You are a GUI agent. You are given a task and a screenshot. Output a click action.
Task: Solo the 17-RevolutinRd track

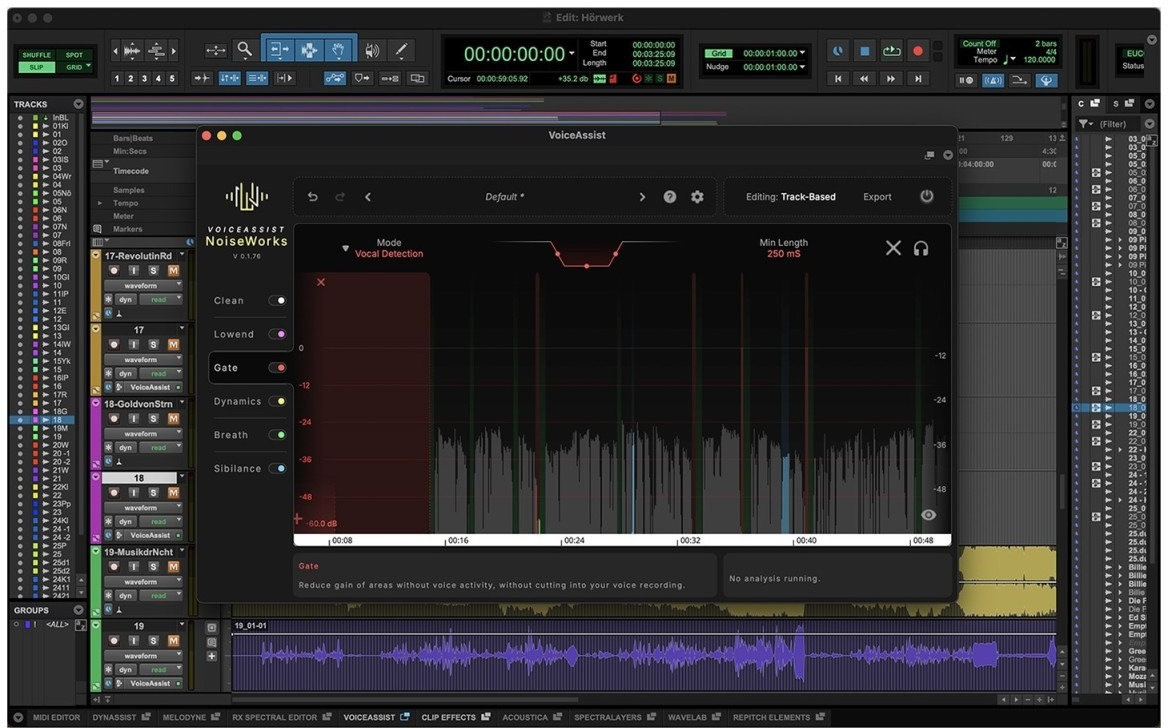(153, 270)
